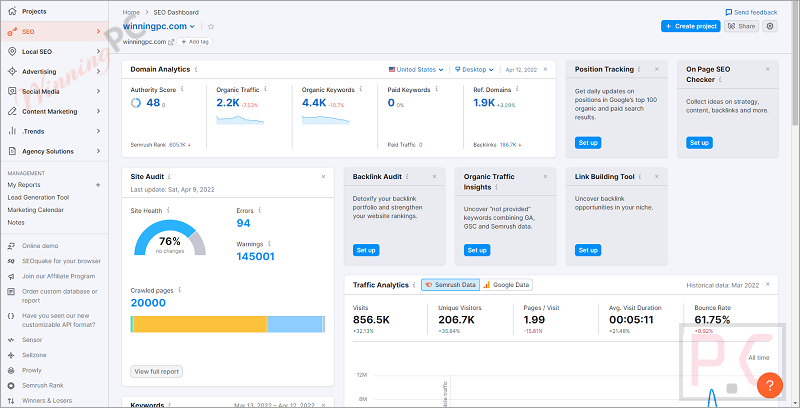Open the 94 errors count
800x408 pixels.
[x=243, y=223]
